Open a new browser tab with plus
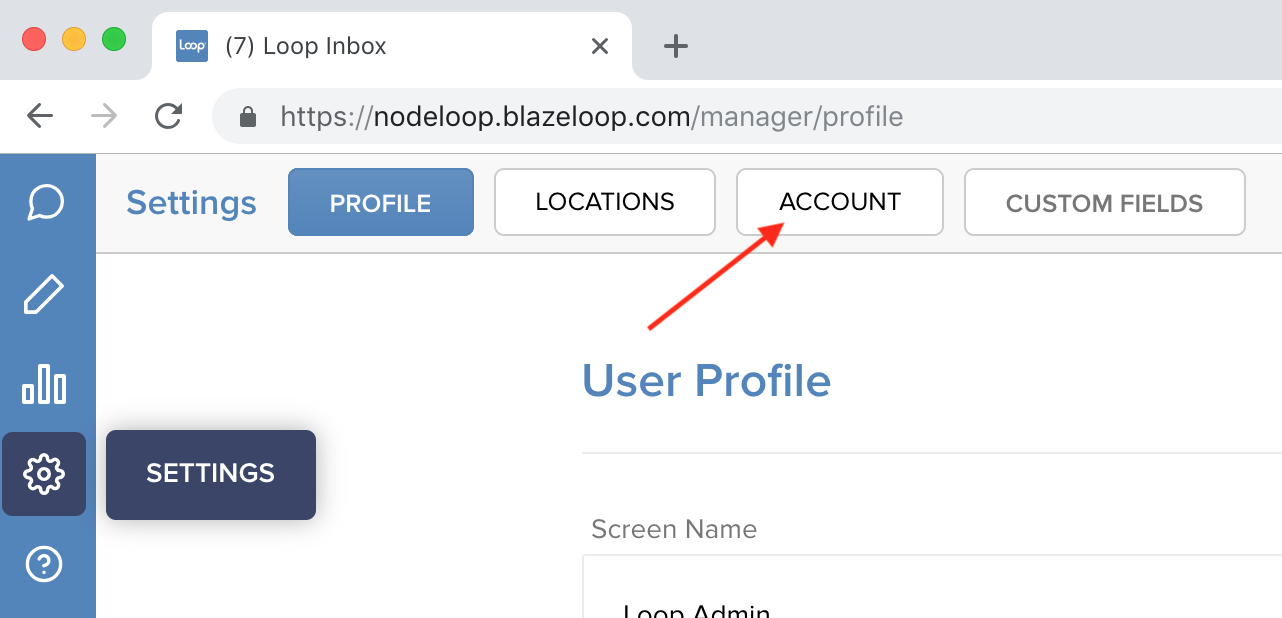The width and height of the screenshot is (1282, 618). coord(676,46)
